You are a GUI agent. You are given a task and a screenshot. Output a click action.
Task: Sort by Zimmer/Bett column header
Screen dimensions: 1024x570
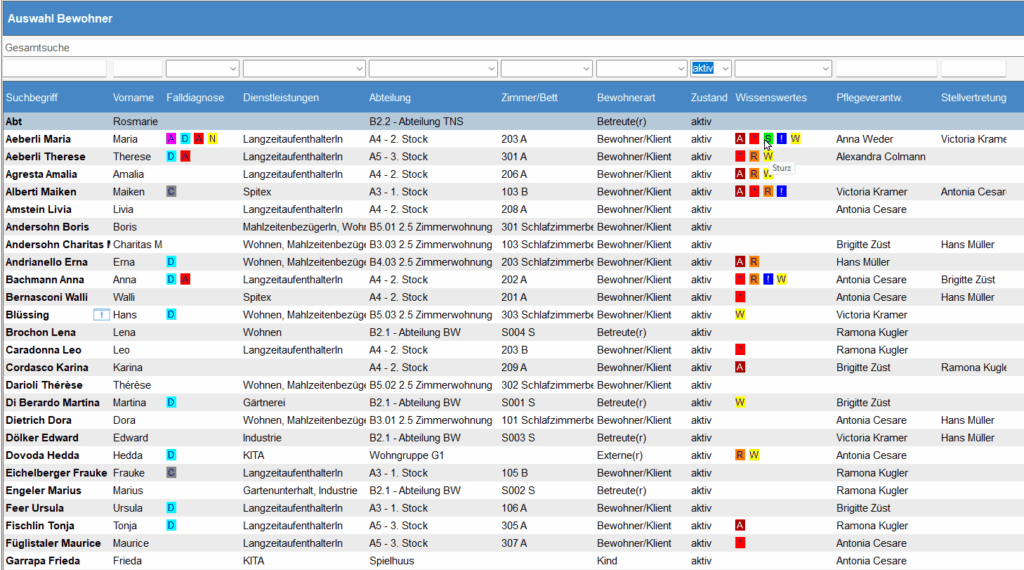coord(529,98)
